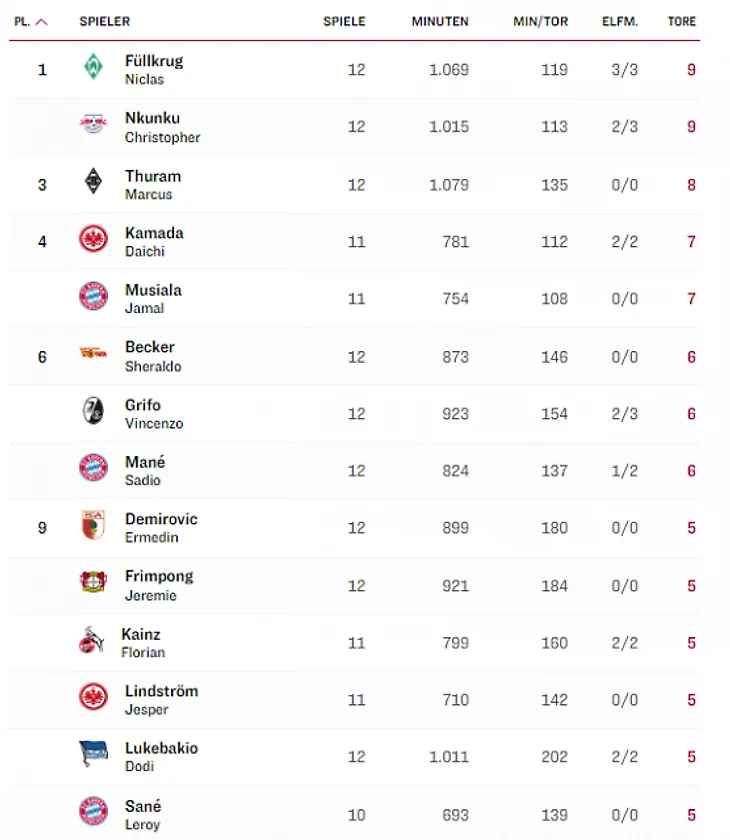Click the Bayern Munich crest beside Musiala

coord(93,296)
